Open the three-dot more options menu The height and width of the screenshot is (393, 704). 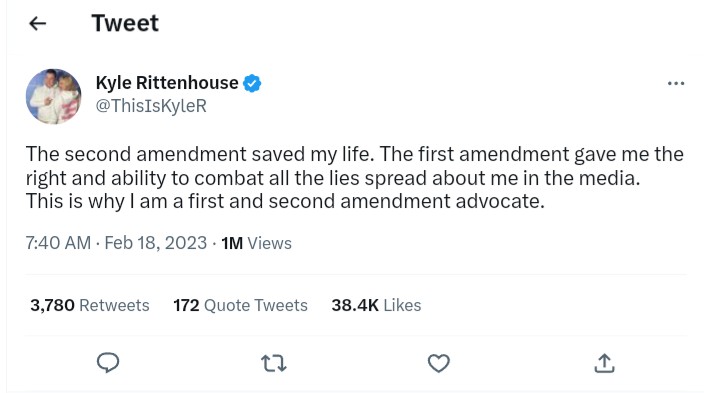coord(676,84)
